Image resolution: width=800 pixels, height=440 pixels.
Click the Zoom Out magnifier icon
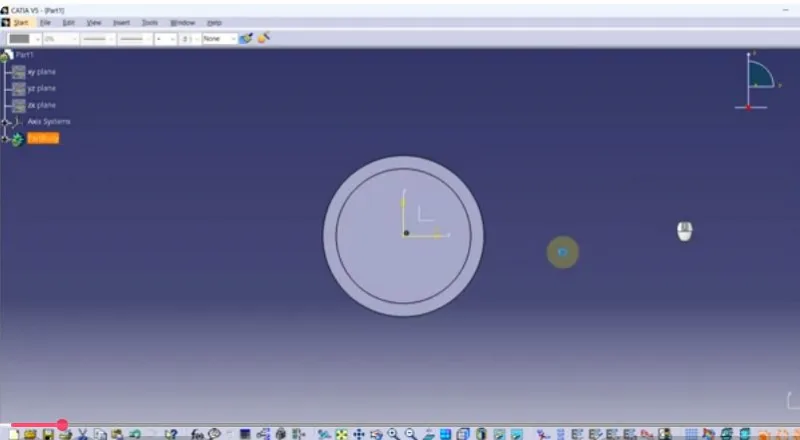click(411, 434)
